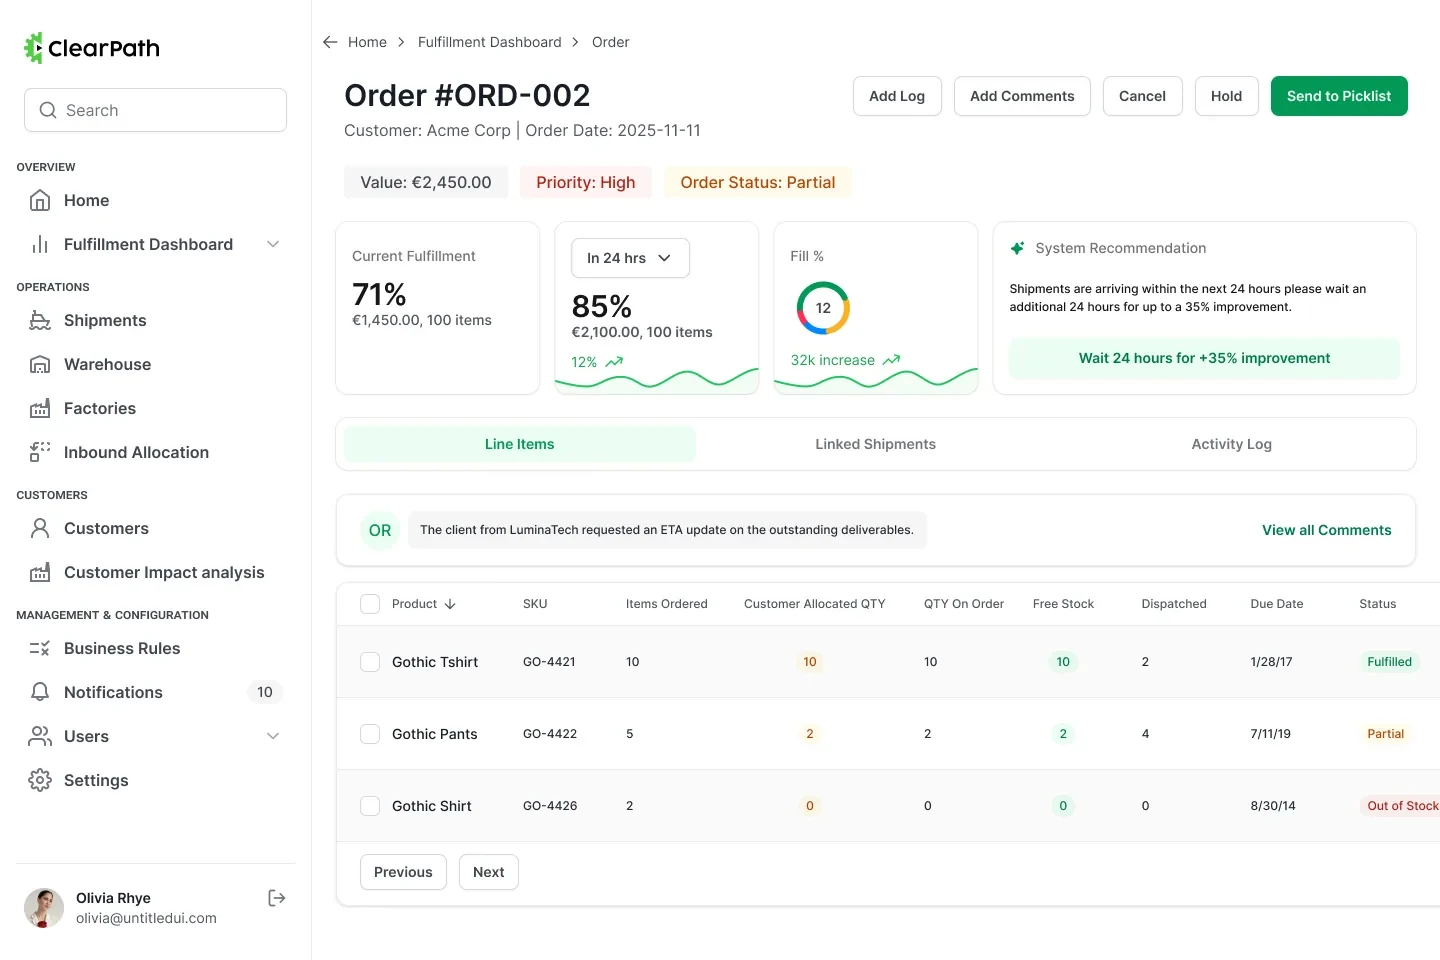The width and height of the screenshot is (1440, 960).
Task: Click the Previous pagination button
Action: coord(403,872)
